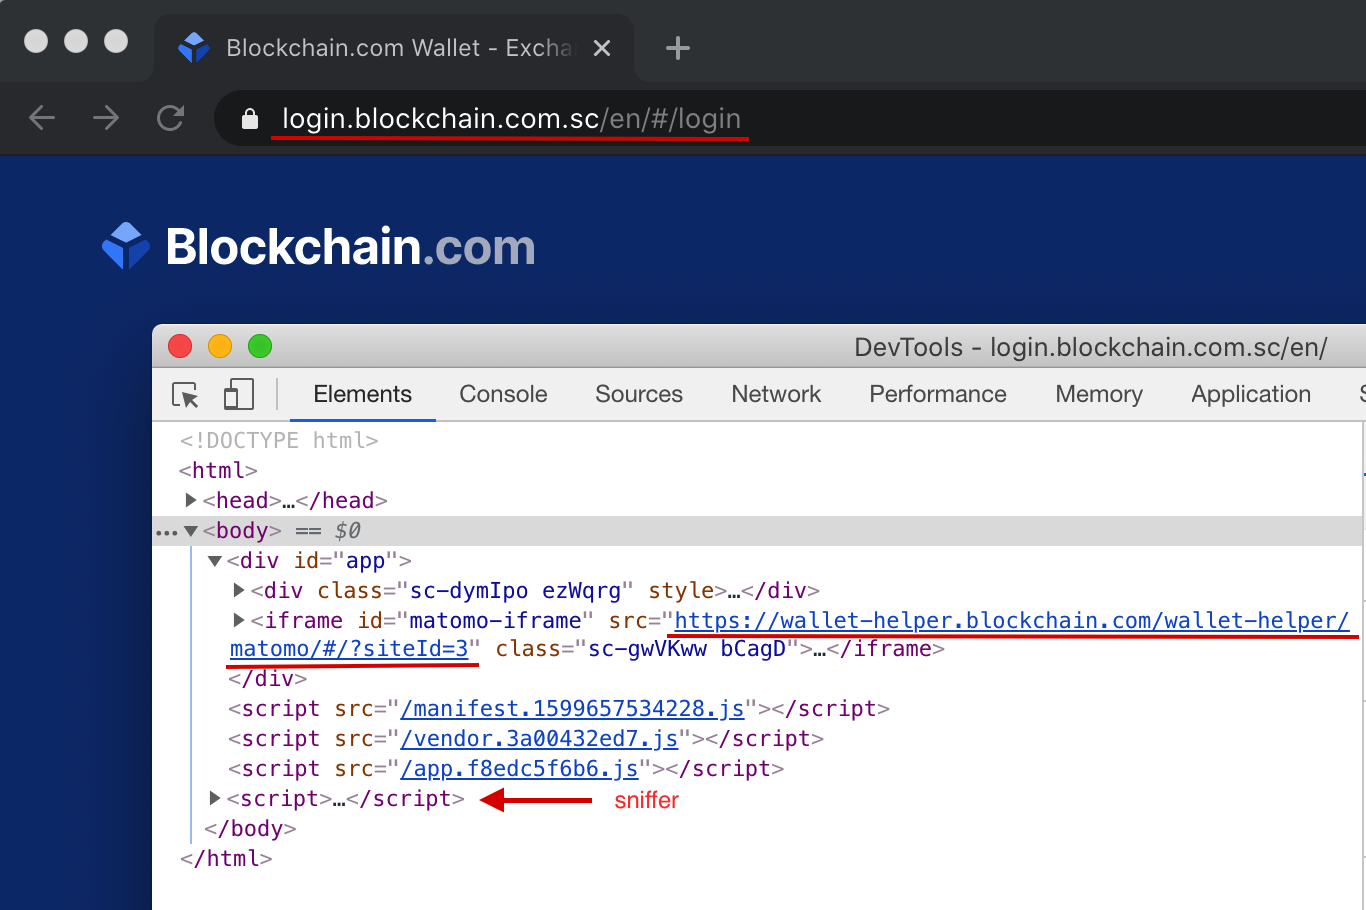Expand the head element node
Image resolution: width=1366 pixels, height=910 pixels.
click(191, 500)
